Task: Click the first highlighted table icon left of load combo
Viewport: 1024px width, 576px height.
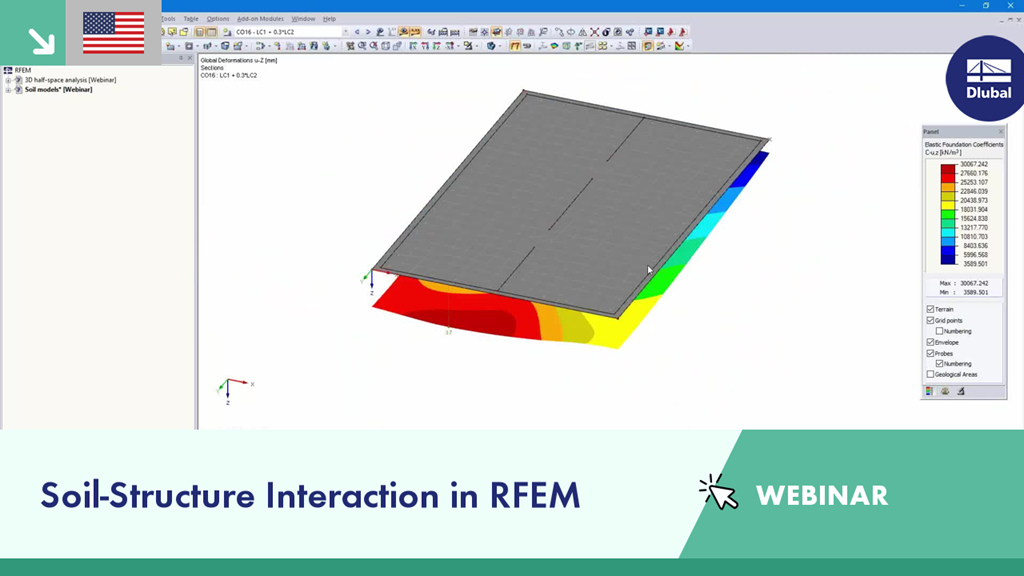Action: click(200, 31)
